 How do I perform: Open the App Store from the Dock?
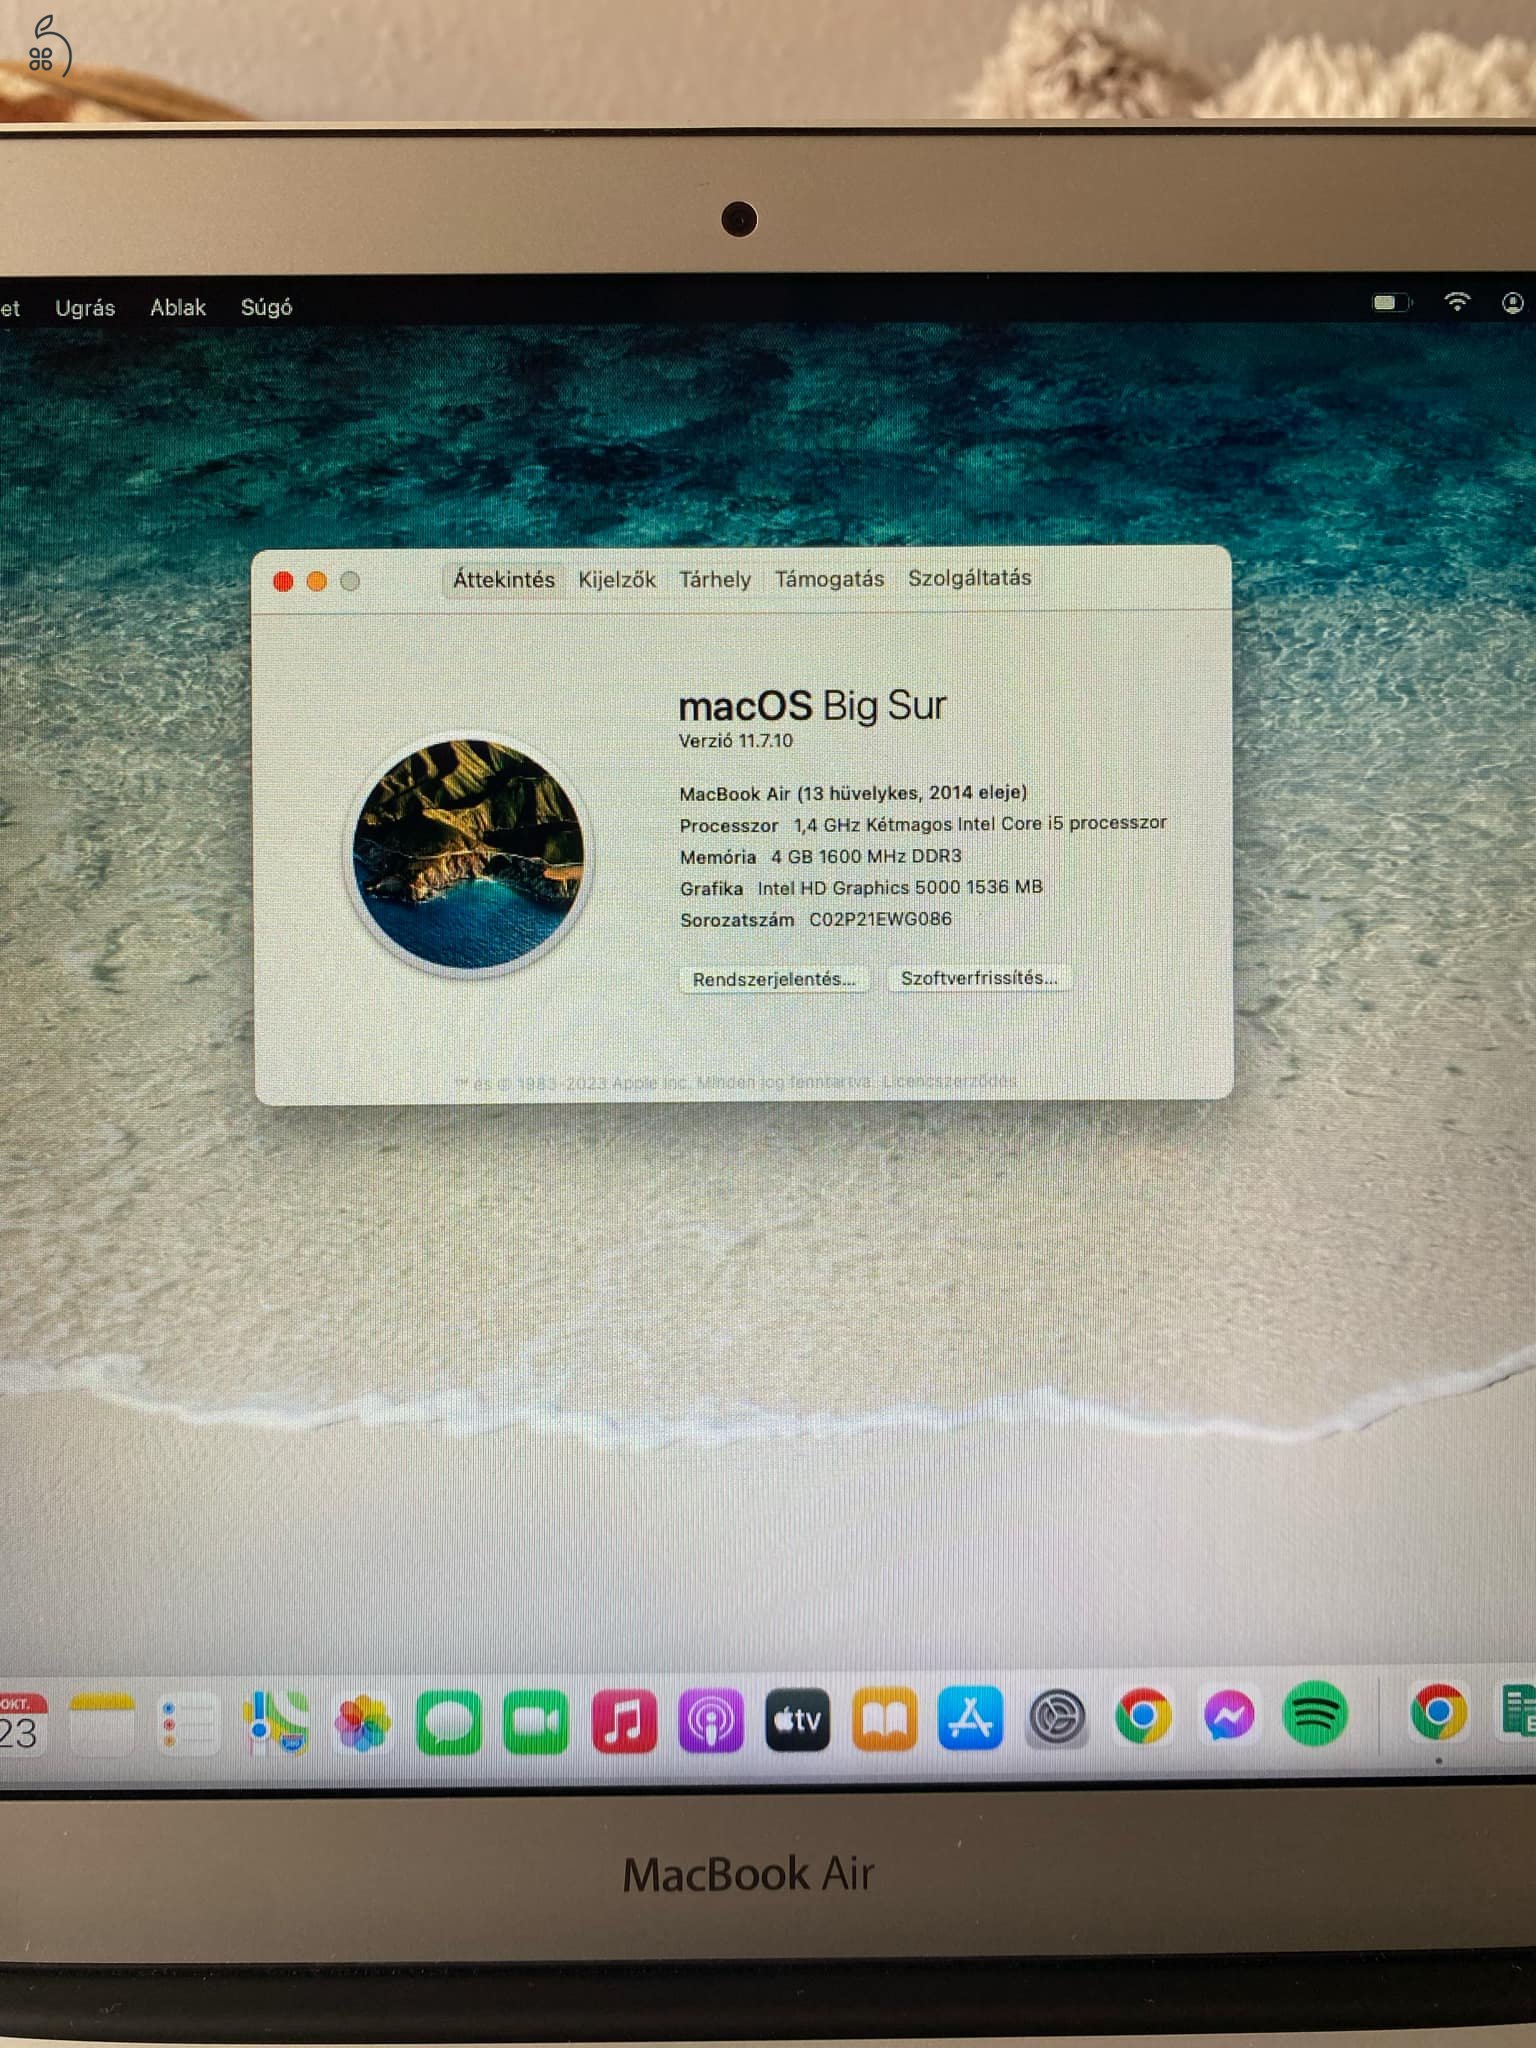(970, 1719)
